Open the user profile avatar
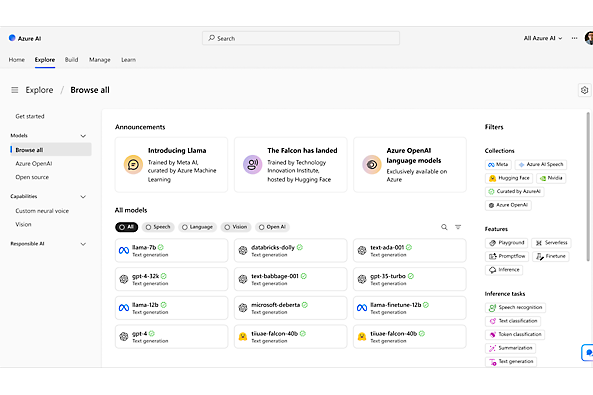Screen dimensions: 593x395 (x=589, y=38)
